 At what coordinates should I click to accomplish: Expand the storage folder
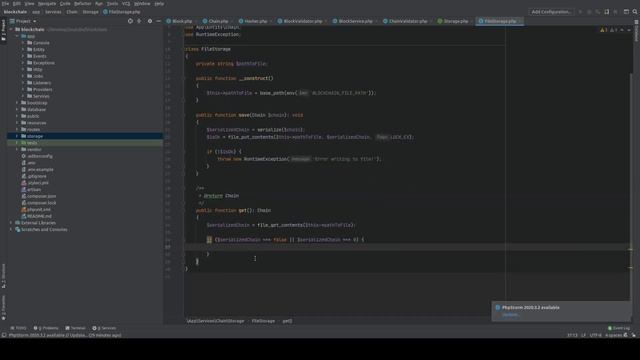pos(17,136)
